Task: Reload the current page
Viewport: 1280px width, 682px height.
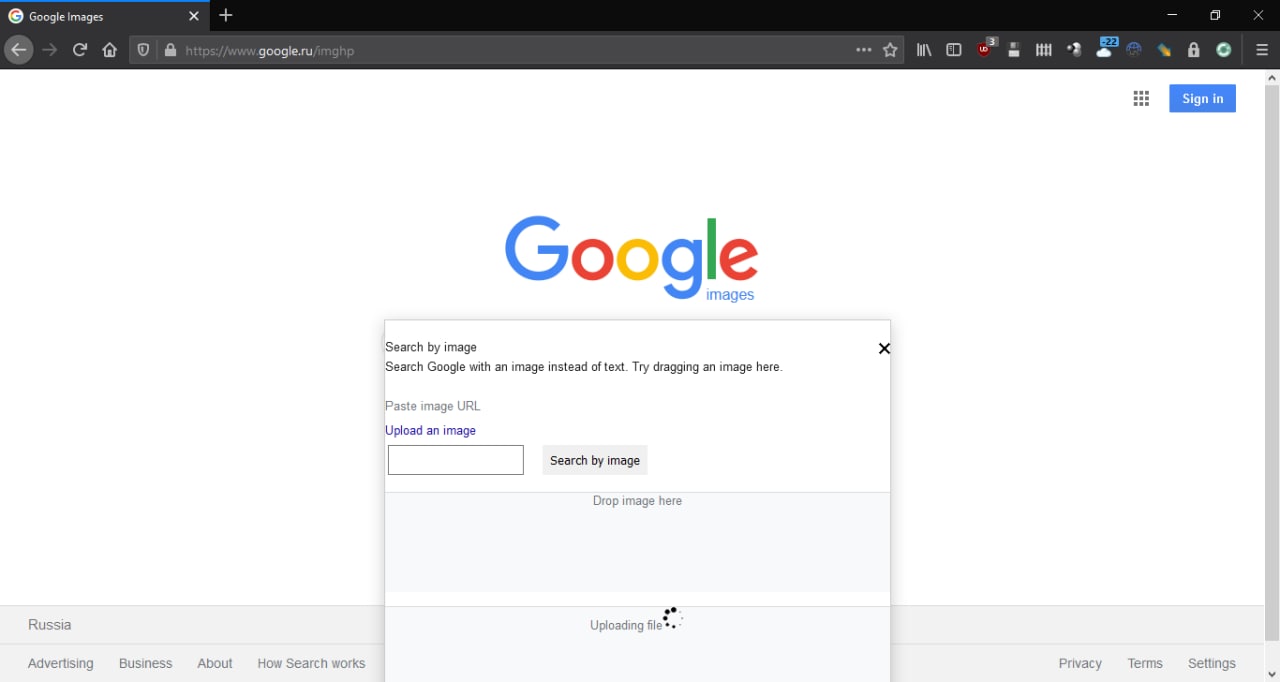Action: click(80, 50)
